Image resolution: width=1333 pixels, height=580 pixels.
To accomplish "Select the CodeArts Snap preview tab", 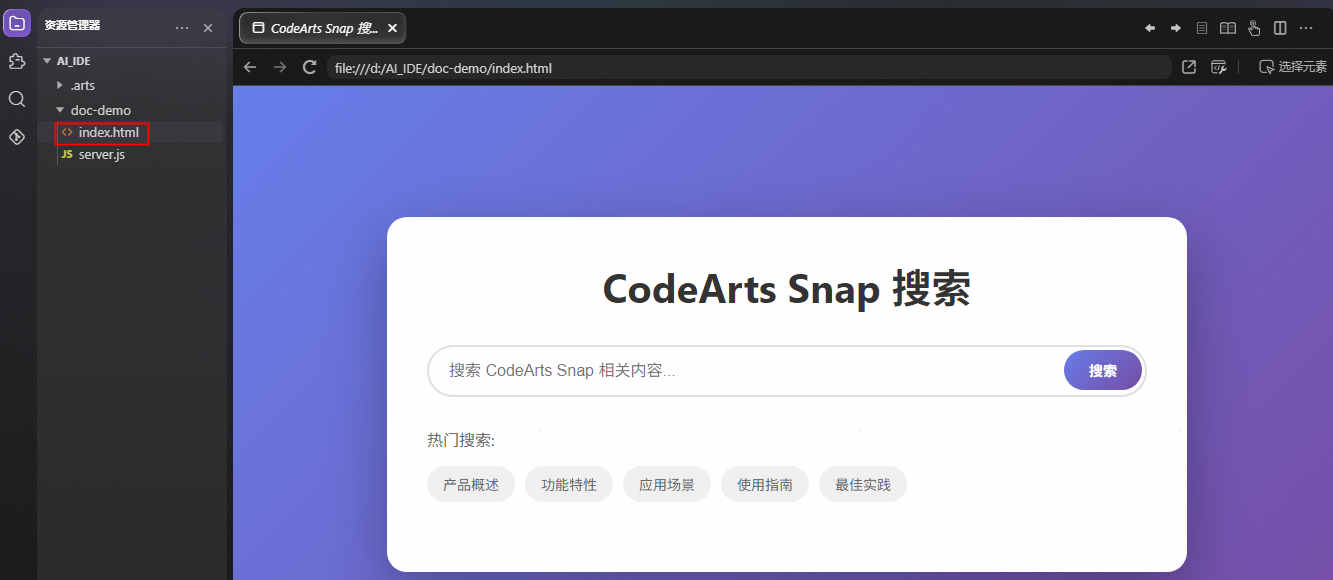I will [315, 28].
